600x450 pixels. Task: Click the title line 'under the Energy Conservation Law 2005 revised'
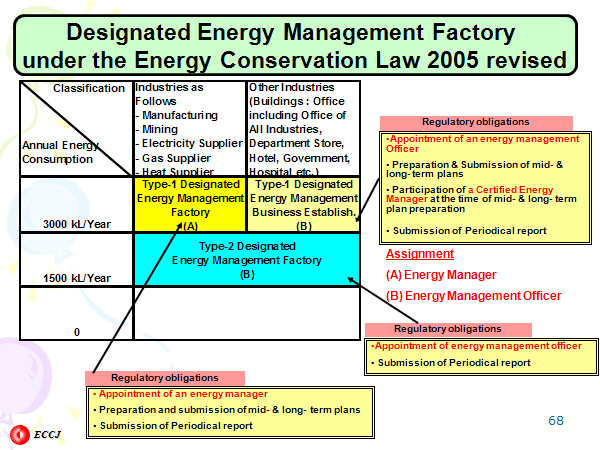(x=294, y=60)
